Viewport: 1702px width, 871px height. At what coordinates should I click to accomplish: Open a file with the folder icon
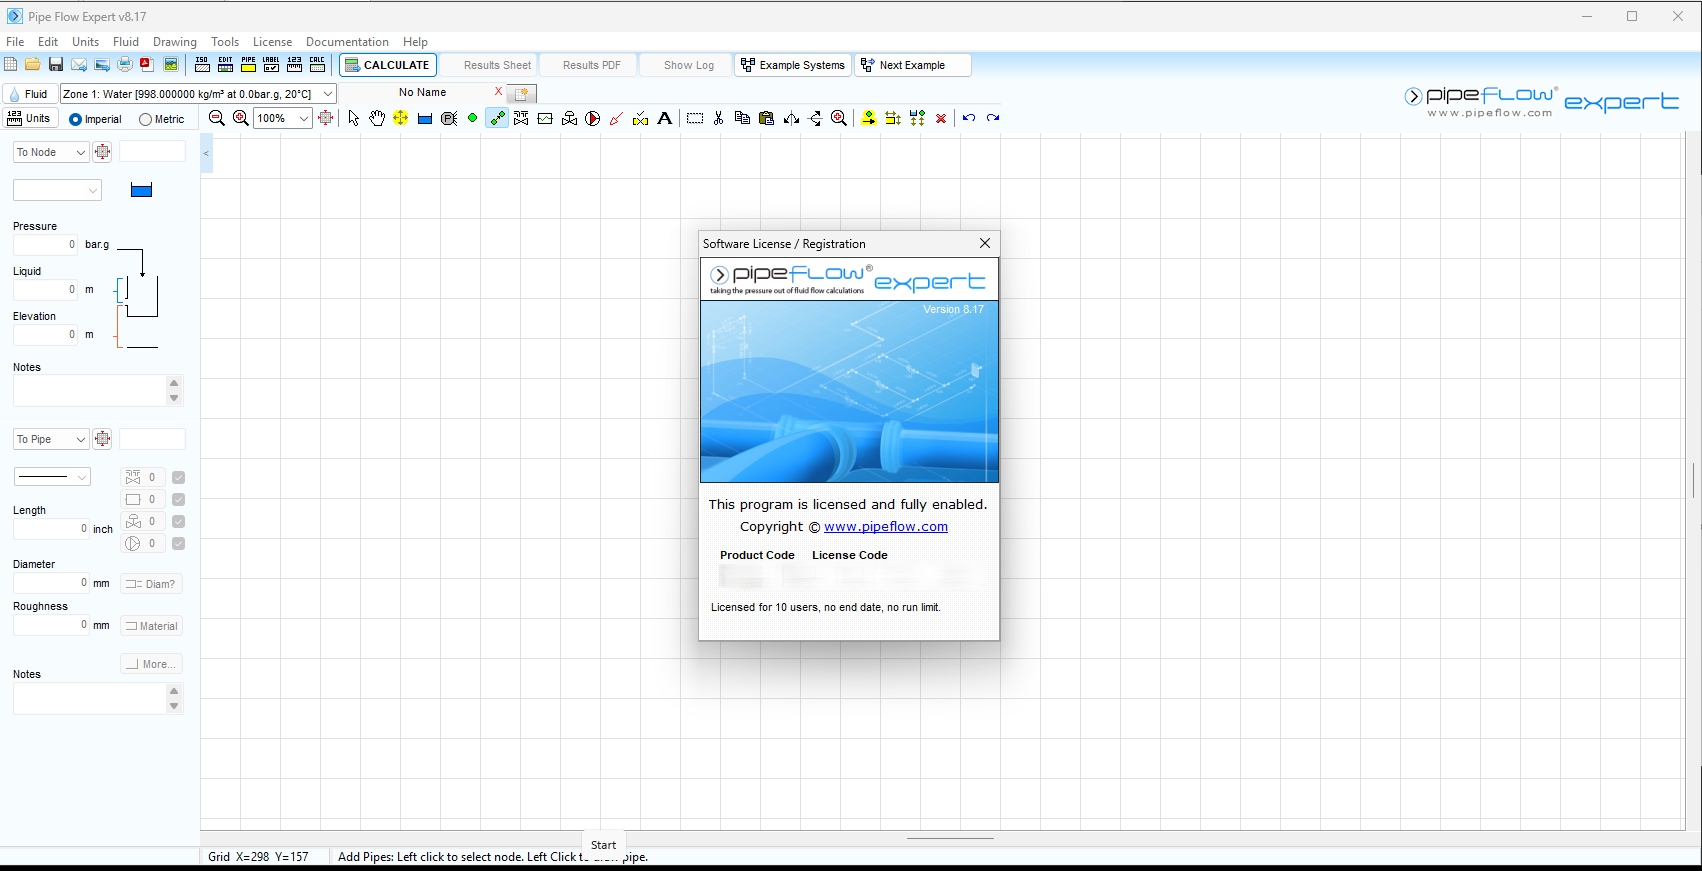33,65
